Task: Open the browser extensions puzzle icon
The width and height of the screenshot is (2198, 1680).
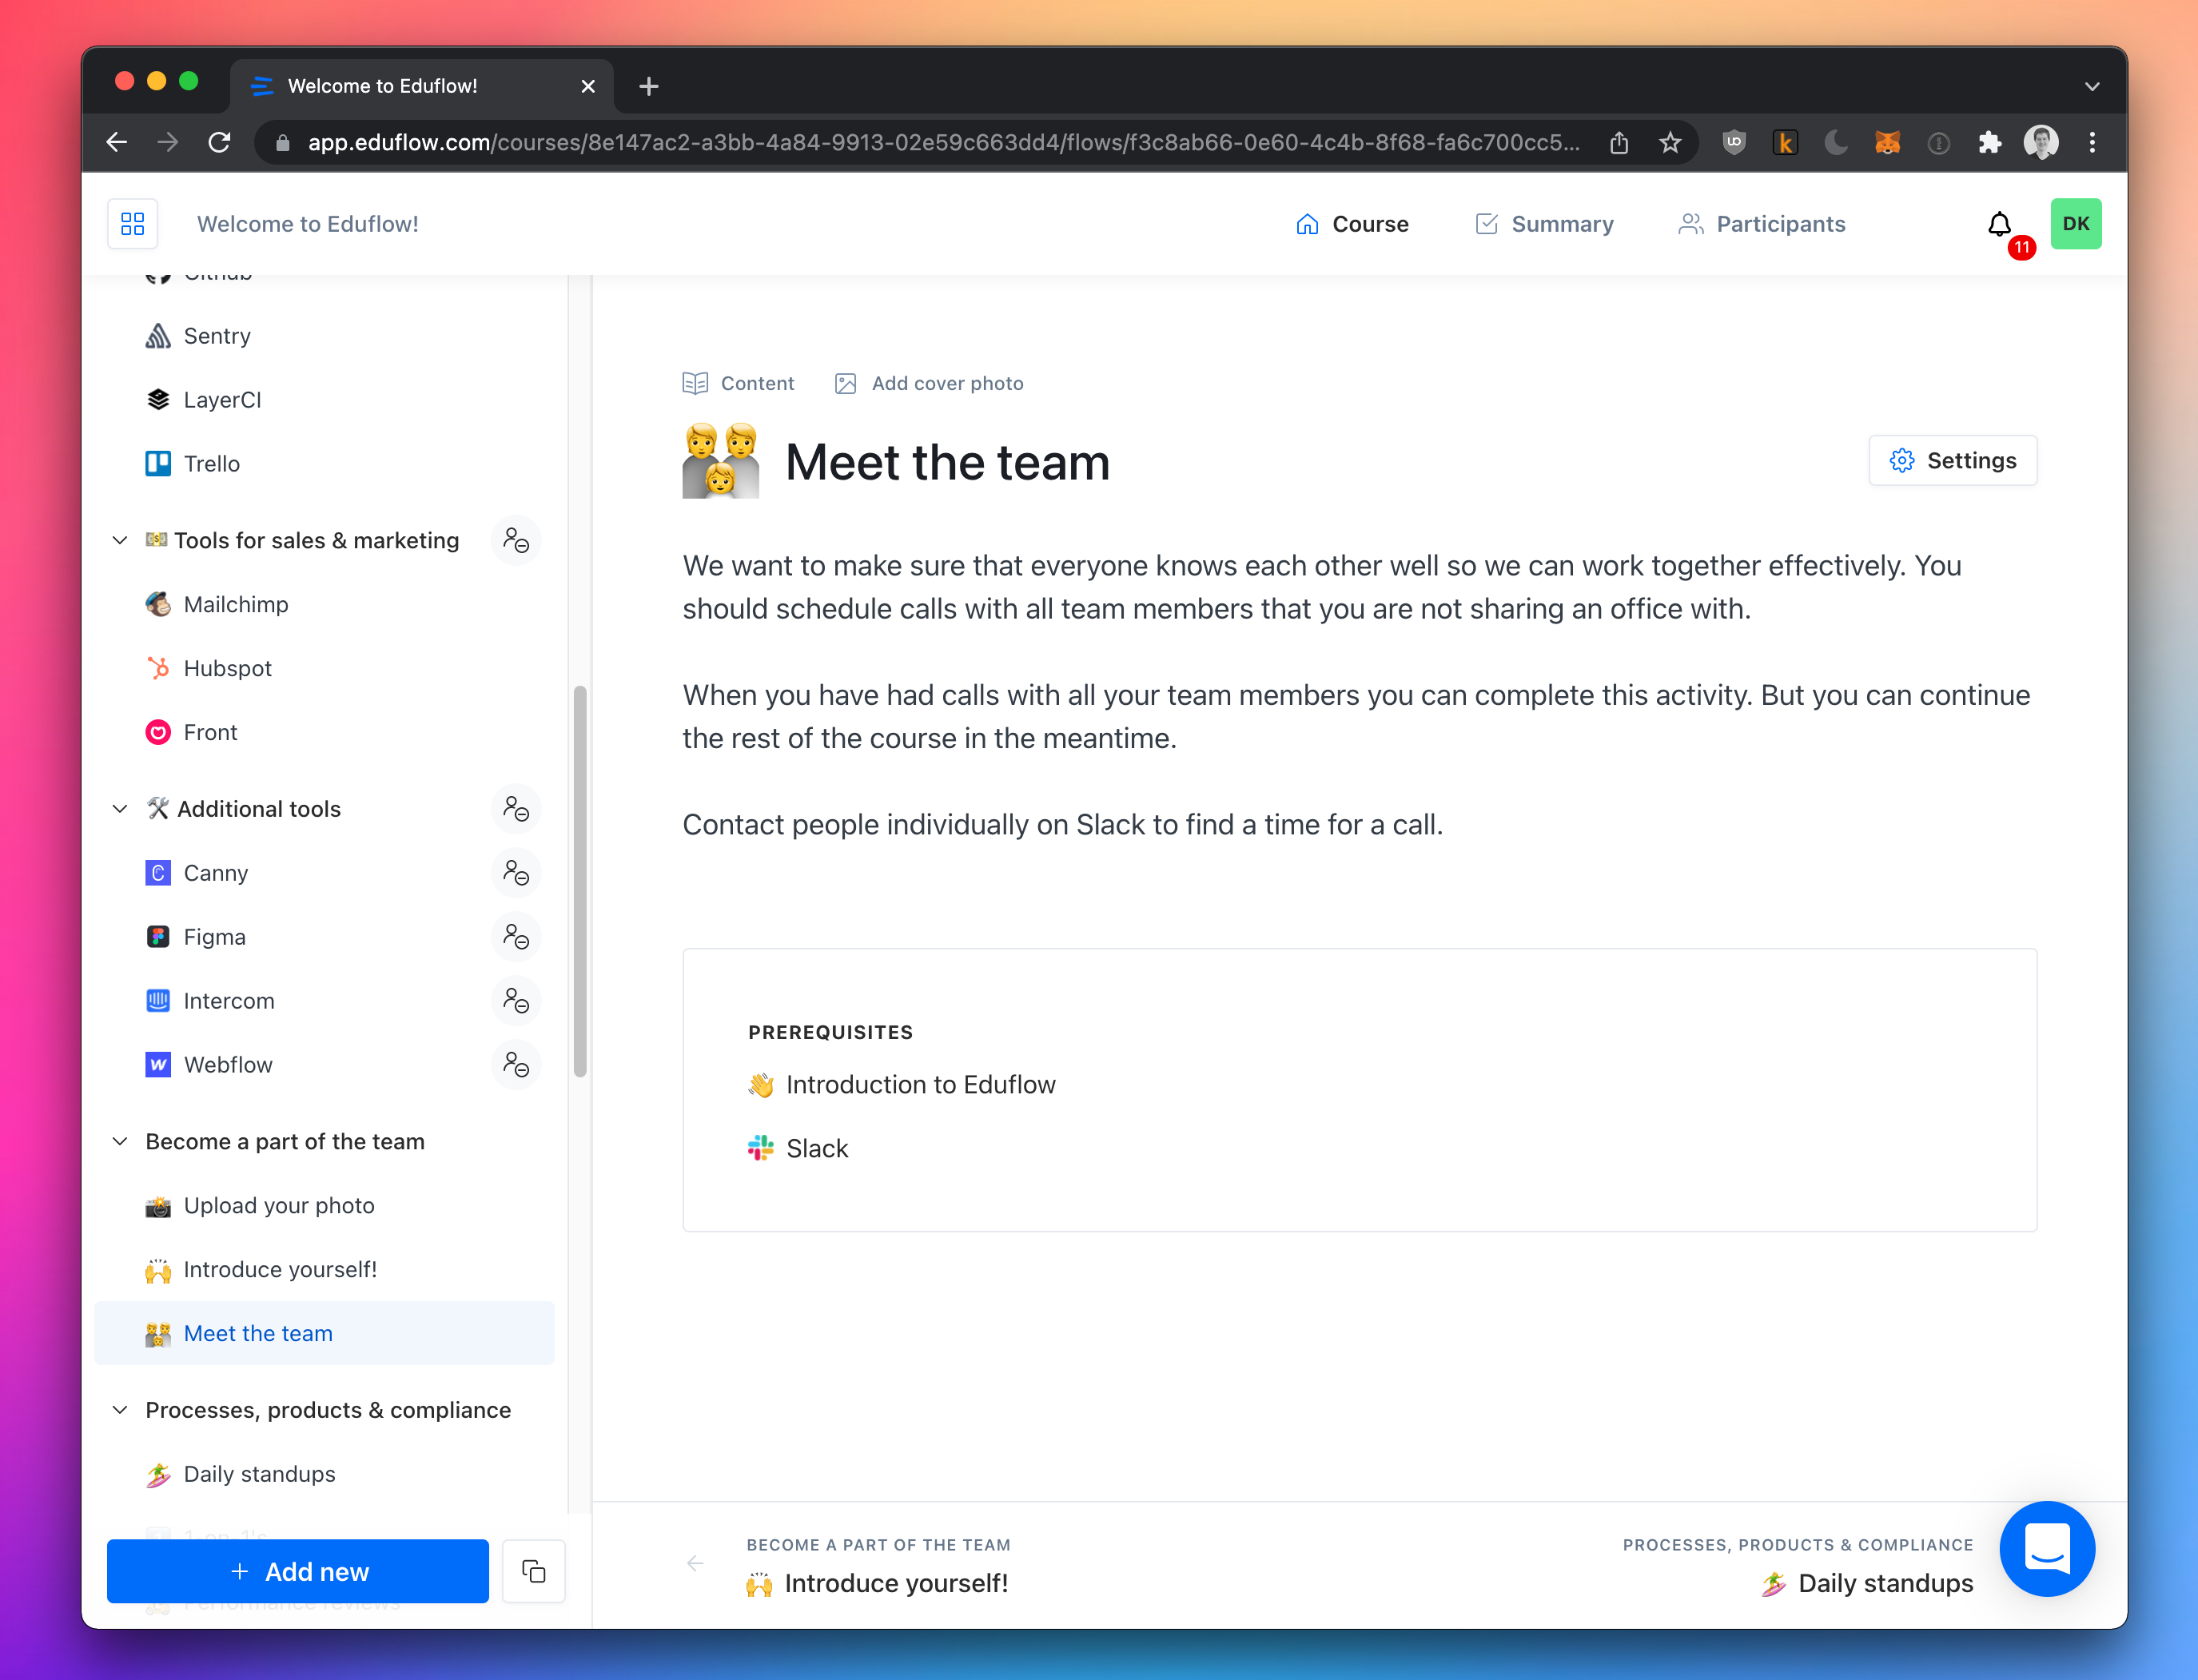Action: 1989,143
